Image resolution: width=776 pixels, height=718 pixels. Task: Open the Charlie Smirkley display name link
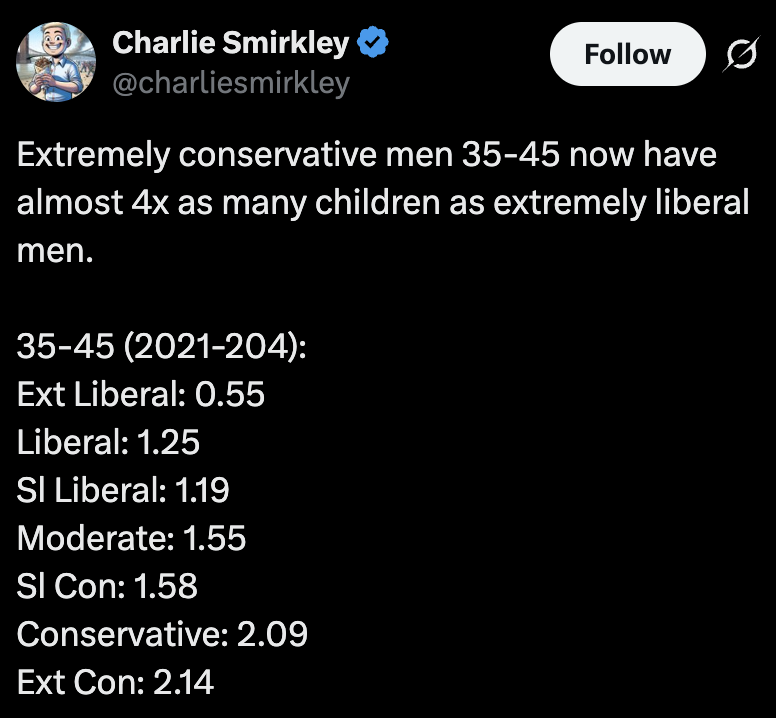(x=230, y=43)
